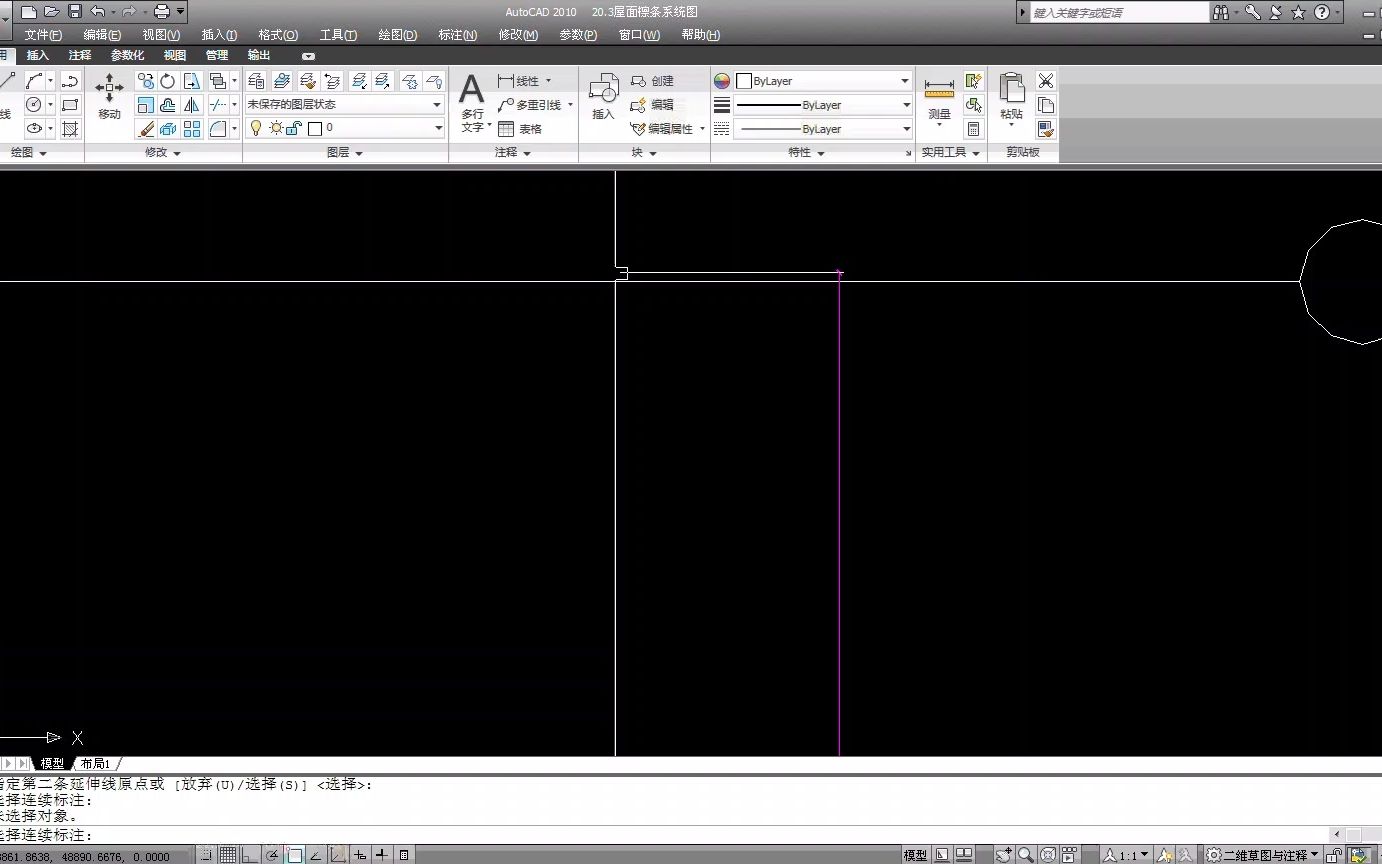The width and height of the screenshot is (1382, 864).
Task: Toggle the layer Lock/Unlock padlock
Action: pyautogui.click(x=291, y=128)
